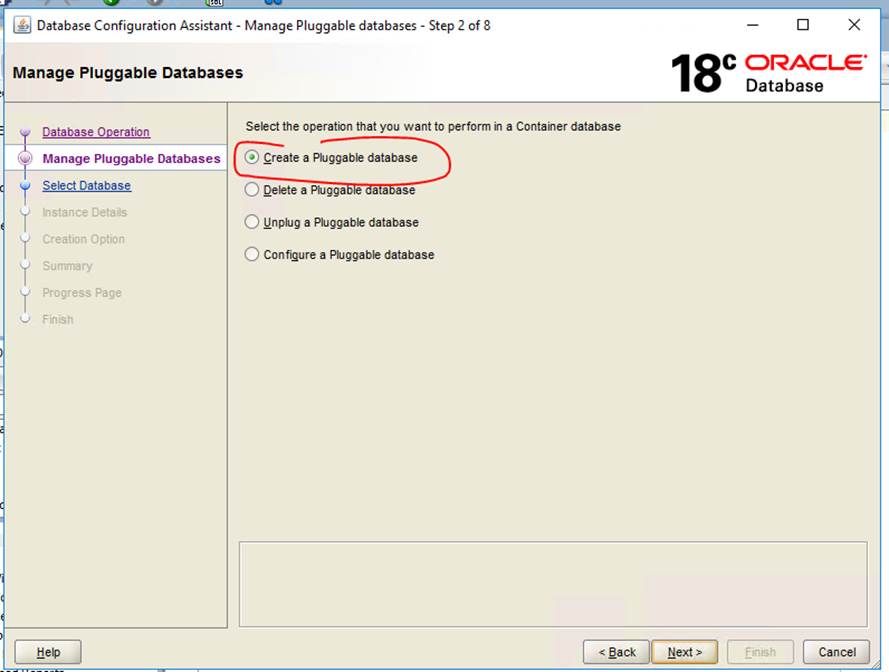This screenshot has height=672, width=889.
Task: Click the Help button
Action: (48, 652)
